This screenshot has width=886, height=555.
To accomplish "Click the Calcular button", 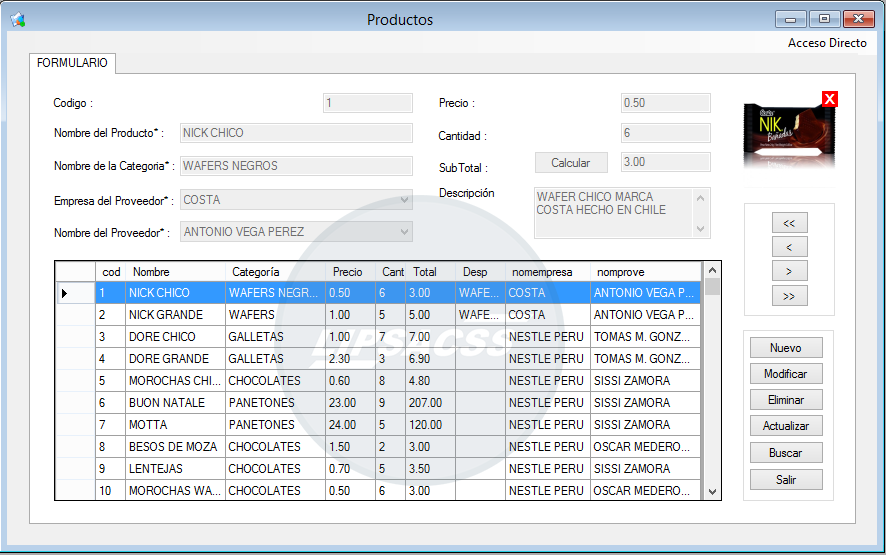I will (x=571, y=163).
